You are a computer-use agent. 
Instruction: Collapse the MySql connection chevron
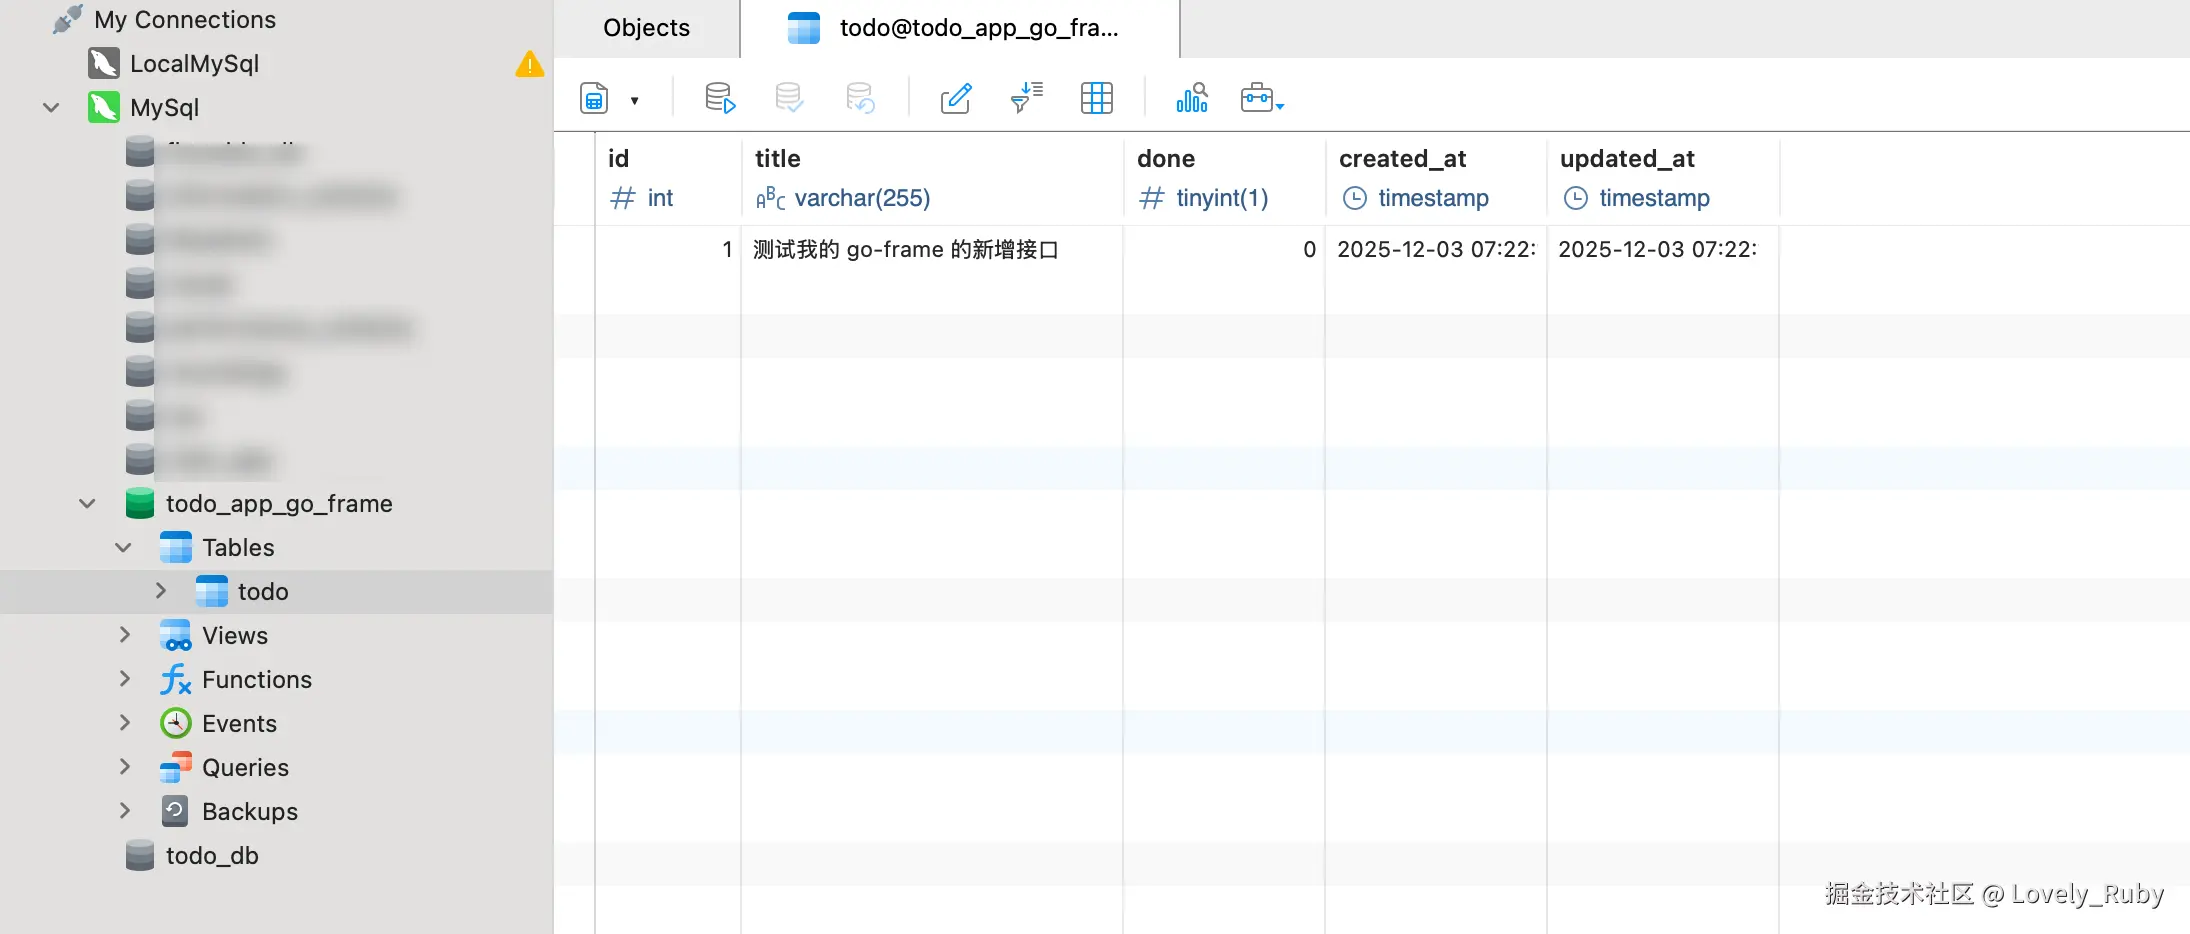(x=51, y=107)
